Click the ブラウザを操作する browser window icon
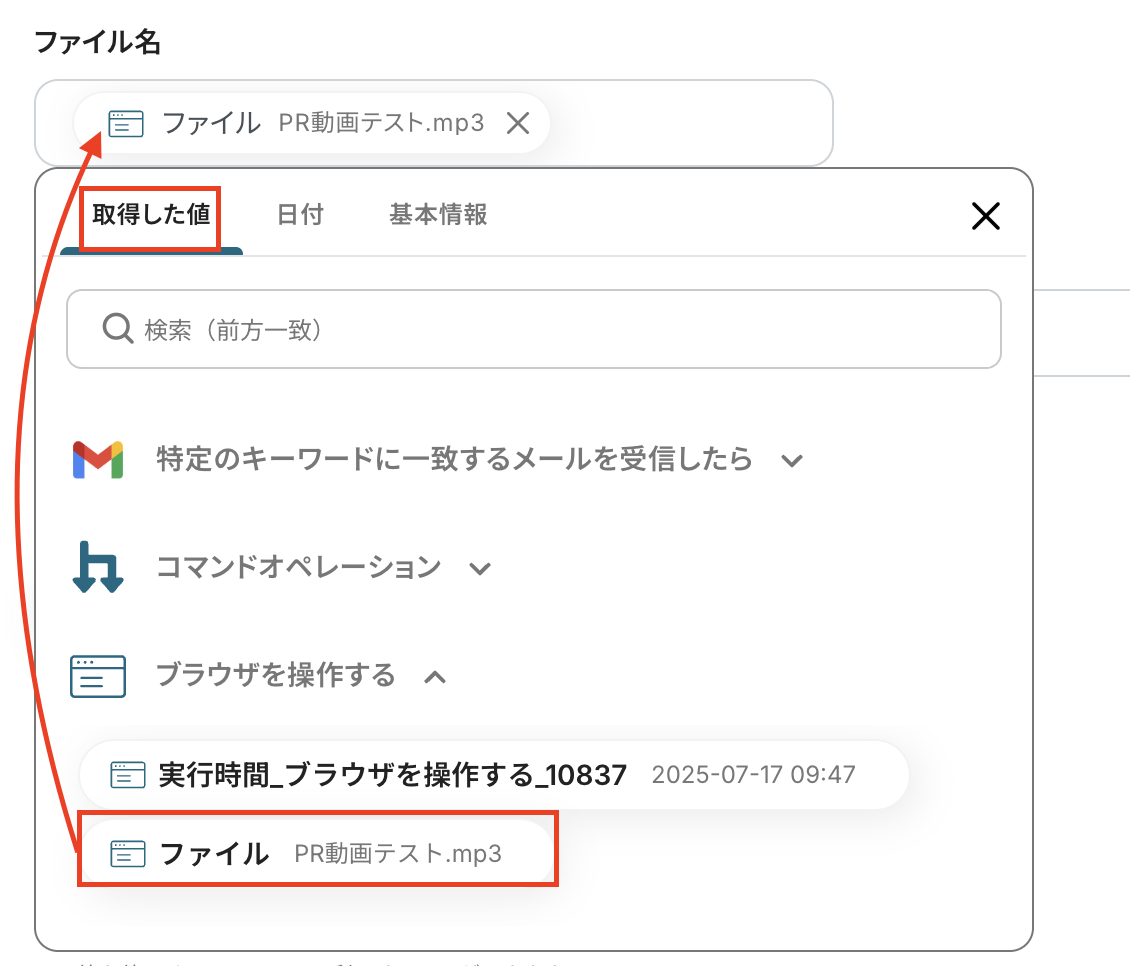The height and width of the screenshot is (966, 1130). (98, 676)
